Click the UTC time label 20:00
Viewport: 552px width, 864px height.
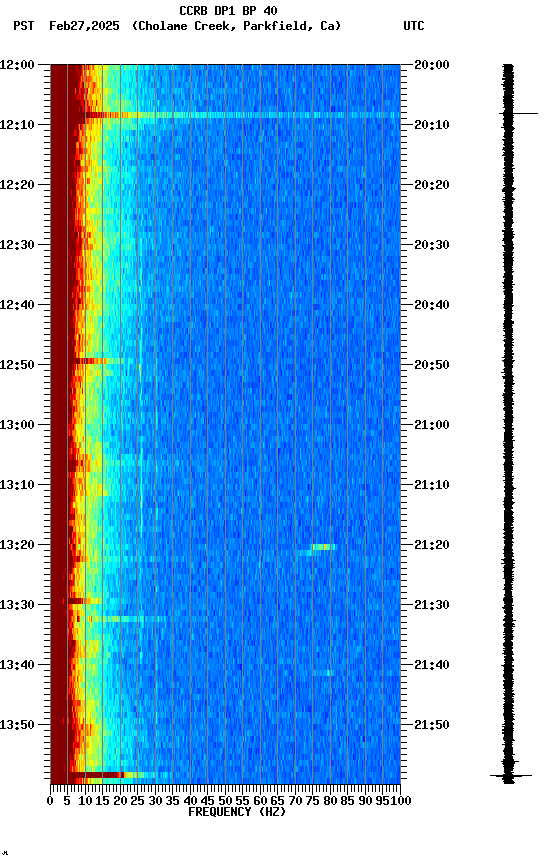coord(431,65)
